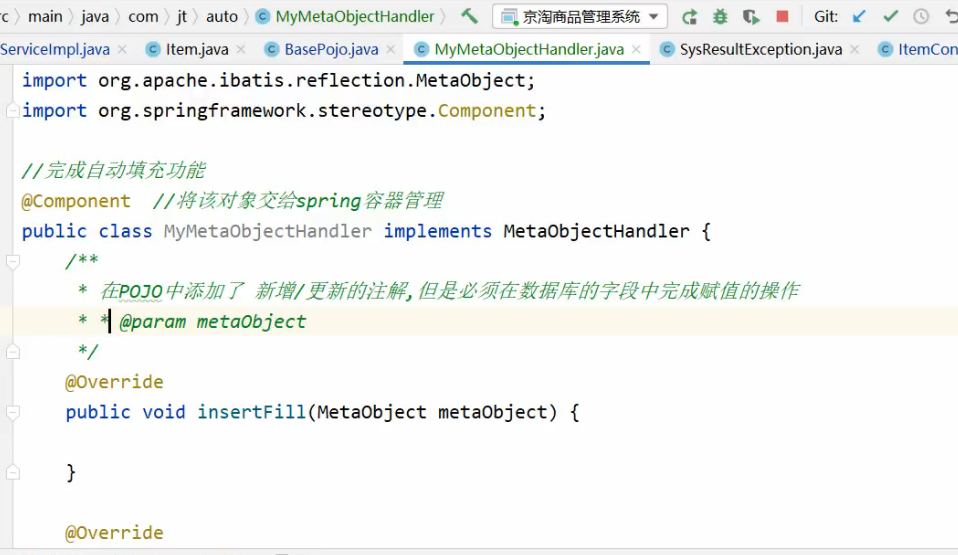Image resolution: width=958 pixels, height=555 pixels.
Task: Click the main breadcrumb folder
Action: point(45,17)
